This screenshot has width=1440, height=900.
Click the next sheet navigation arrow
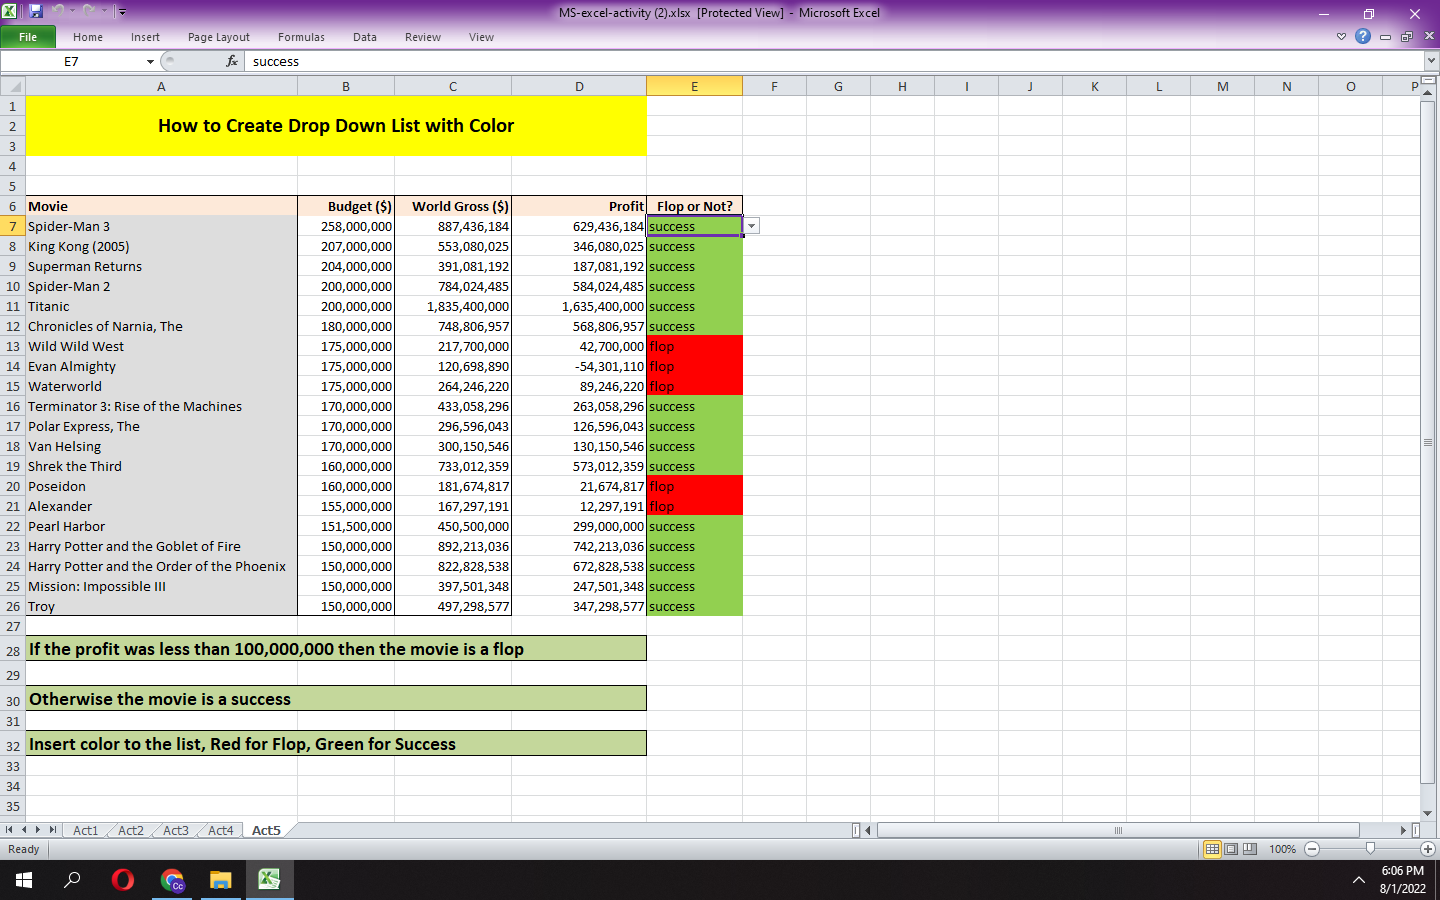click(x=38, y=830)
